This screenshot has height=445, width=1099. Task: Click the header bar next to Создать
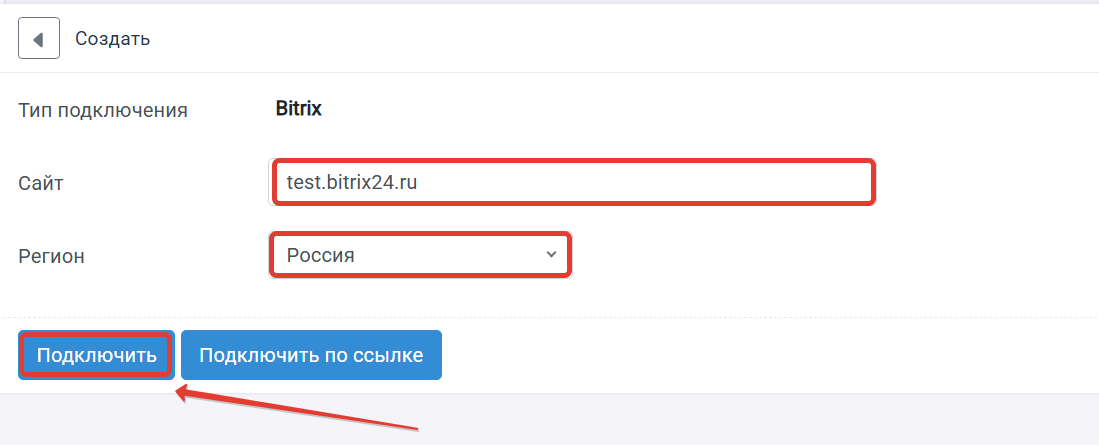tap(617, 39)
